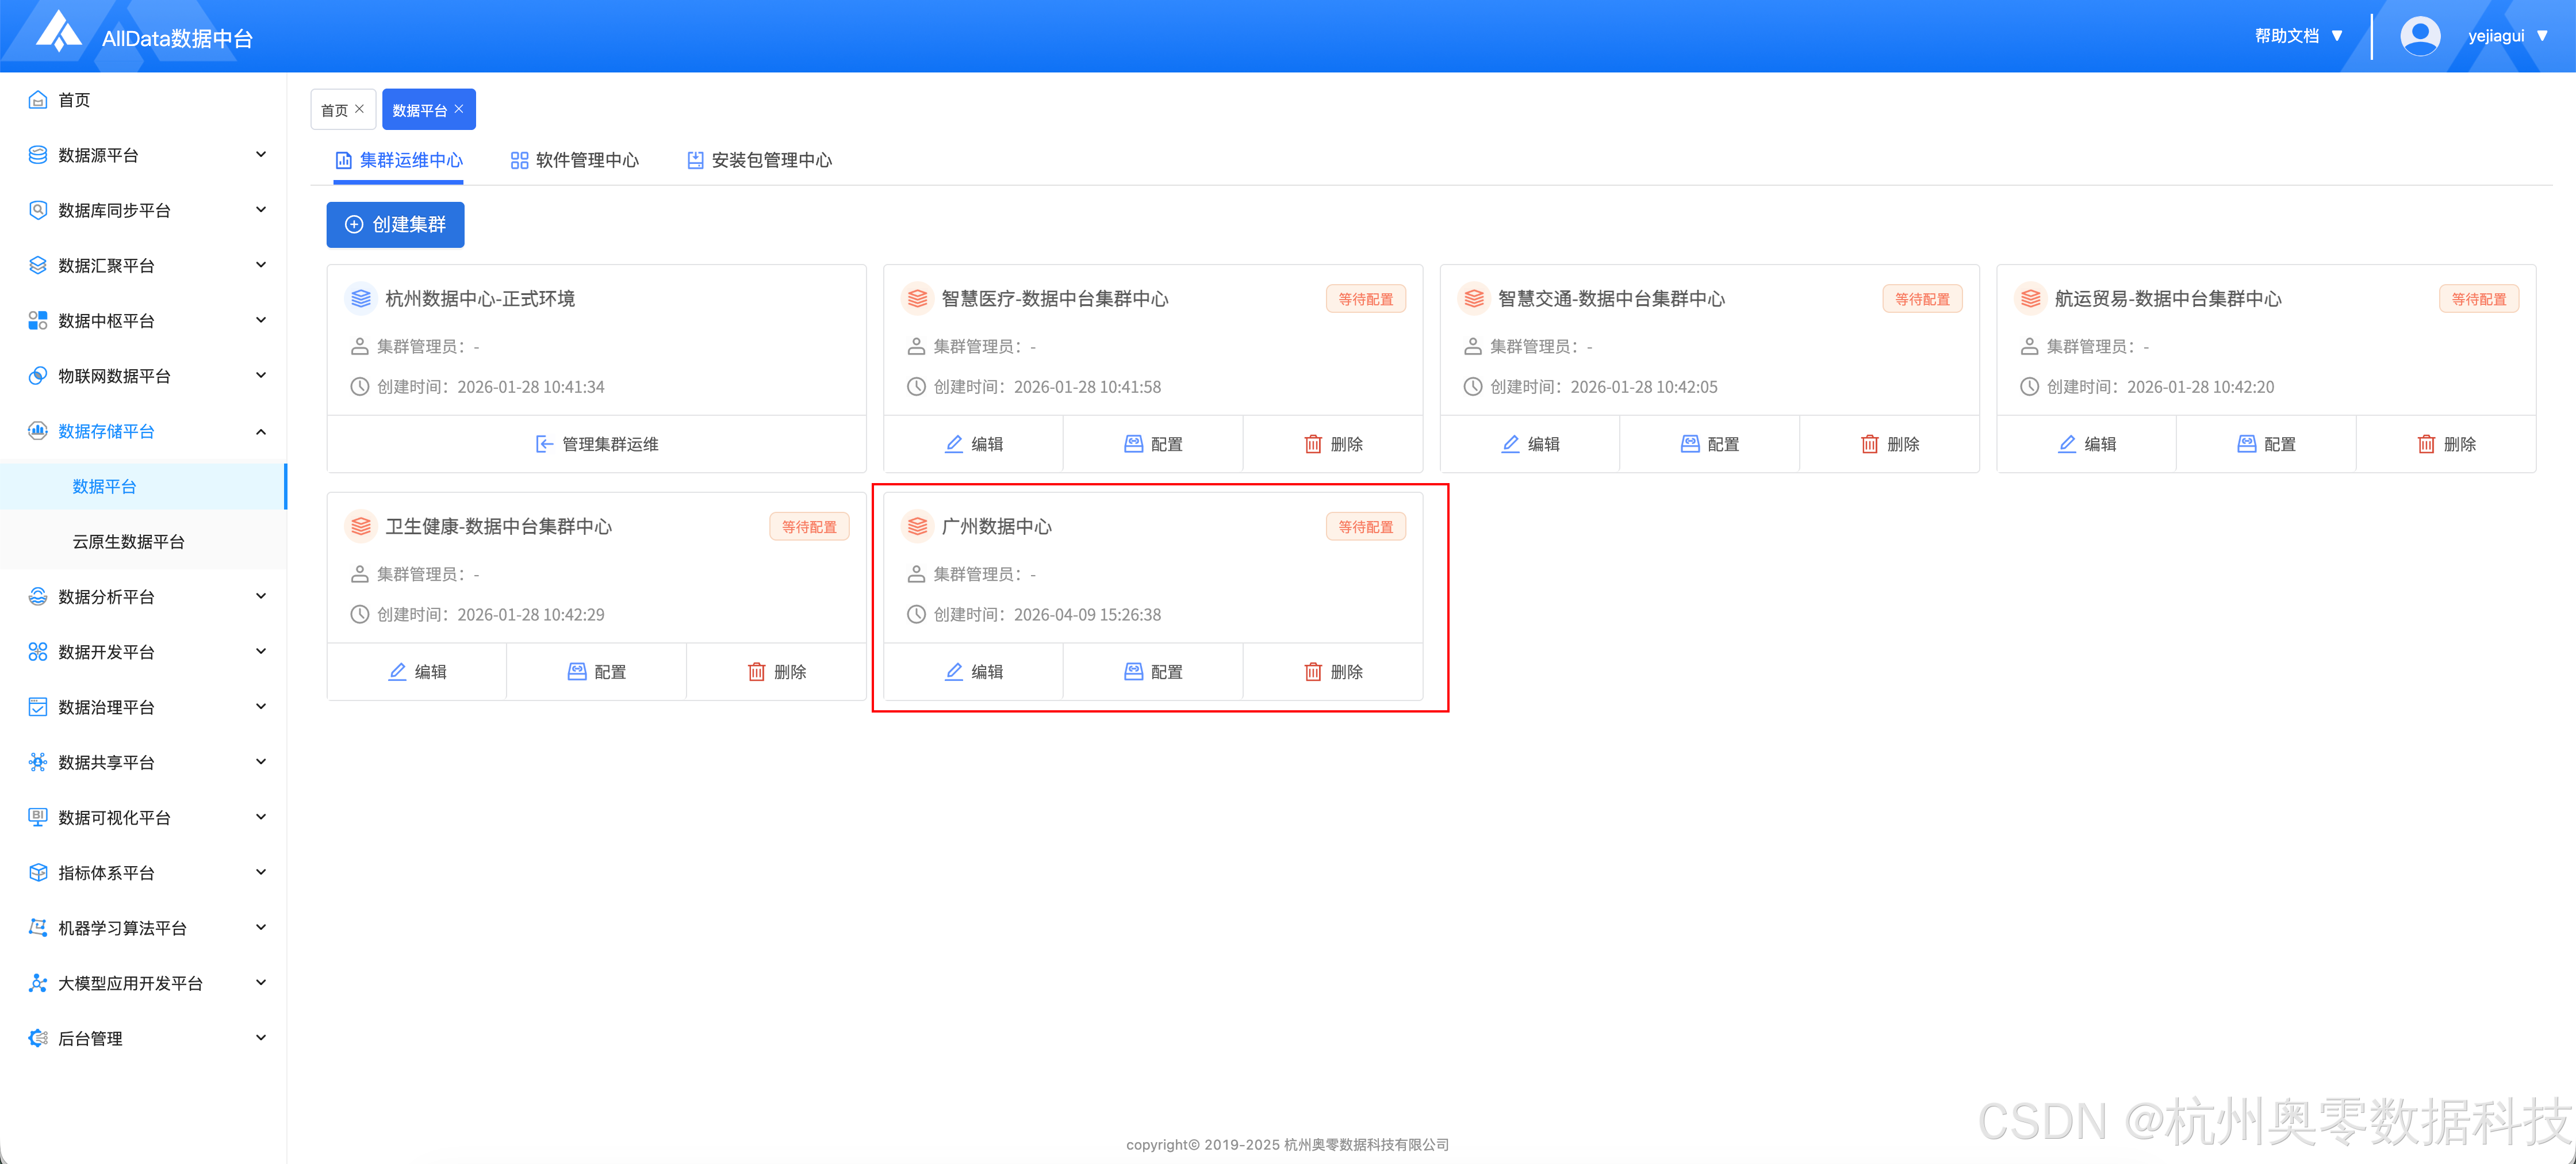Click the 大模型应用开发平台 sidebar icon

coord(38,983)
